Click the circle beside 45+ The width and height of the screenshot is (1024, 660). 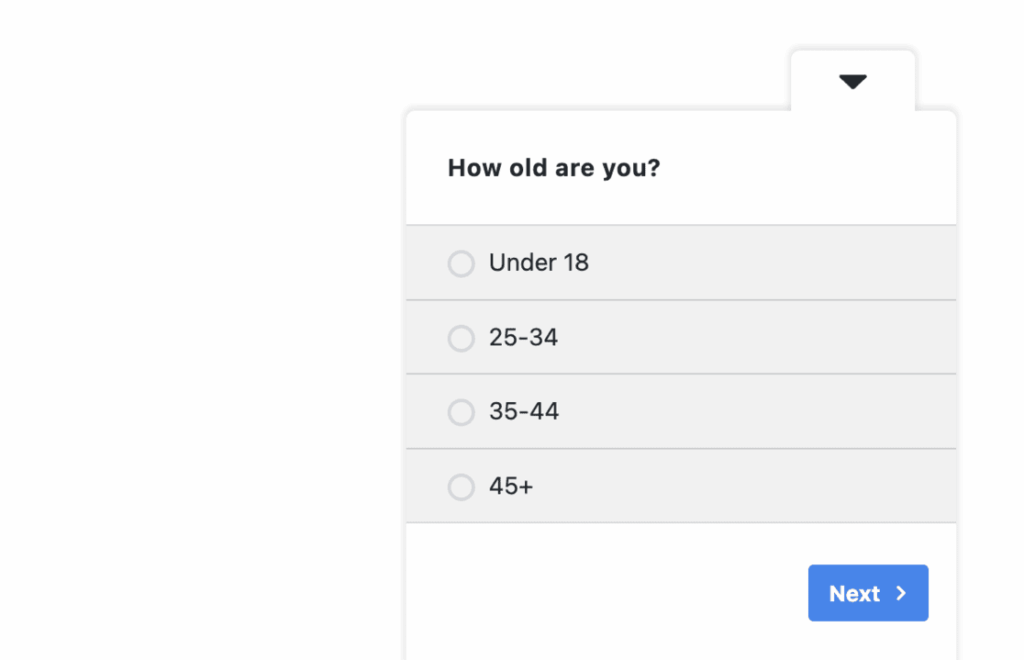pyautogui.click(x=461, y=487)
